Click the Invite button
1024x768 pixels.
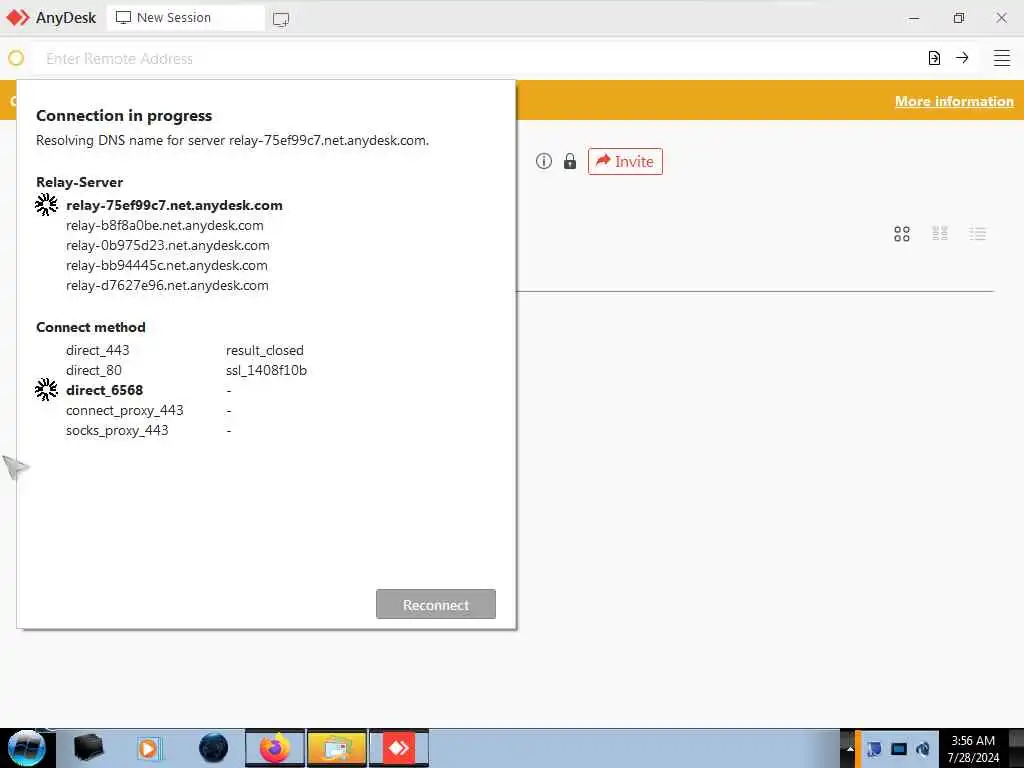[625, 161]
